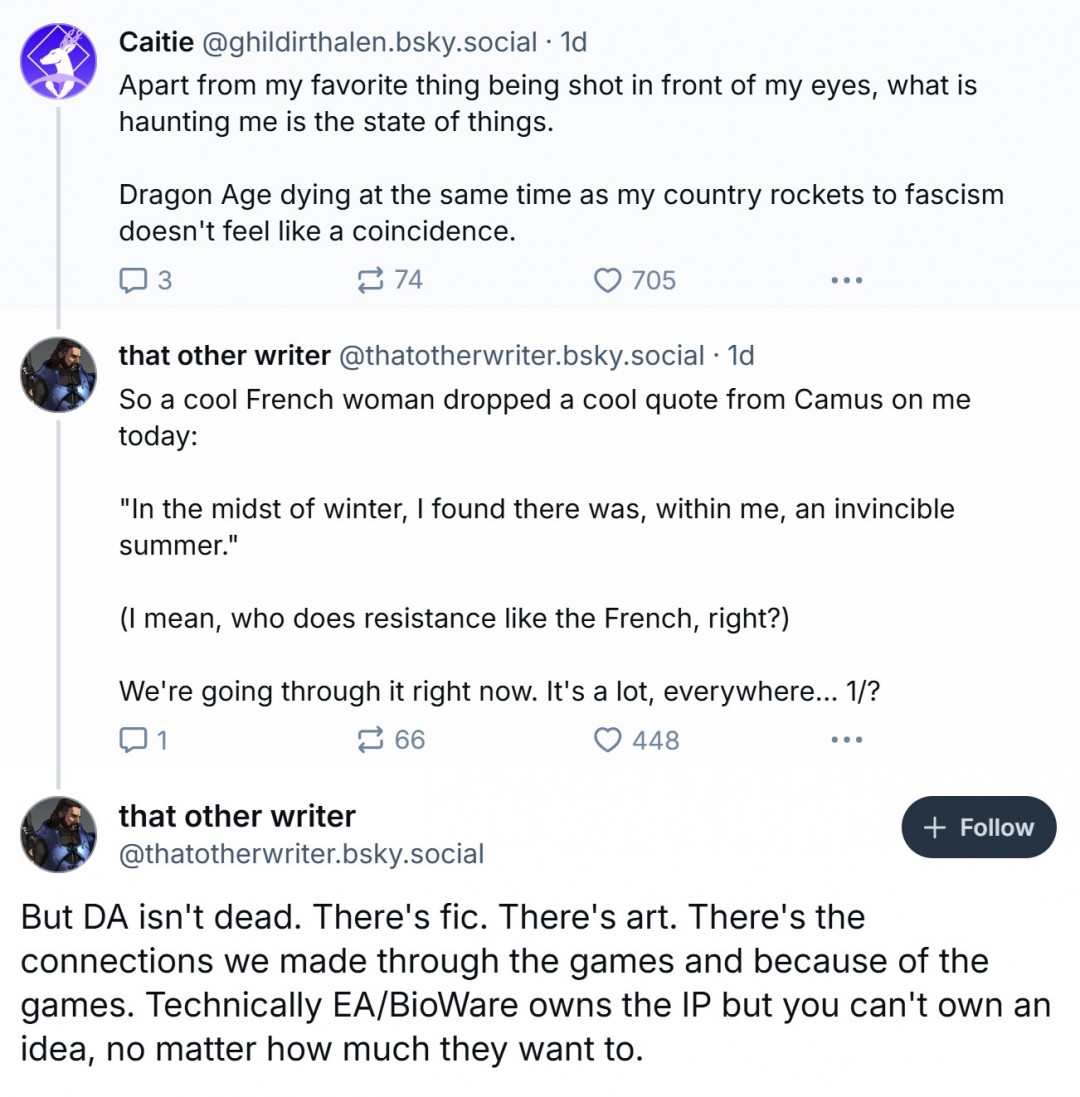Viewport: 1080px width, 1097px height.
Task: Click @thatotherwriter.bsky.social handle in Camus post
Action: (522, 355)
